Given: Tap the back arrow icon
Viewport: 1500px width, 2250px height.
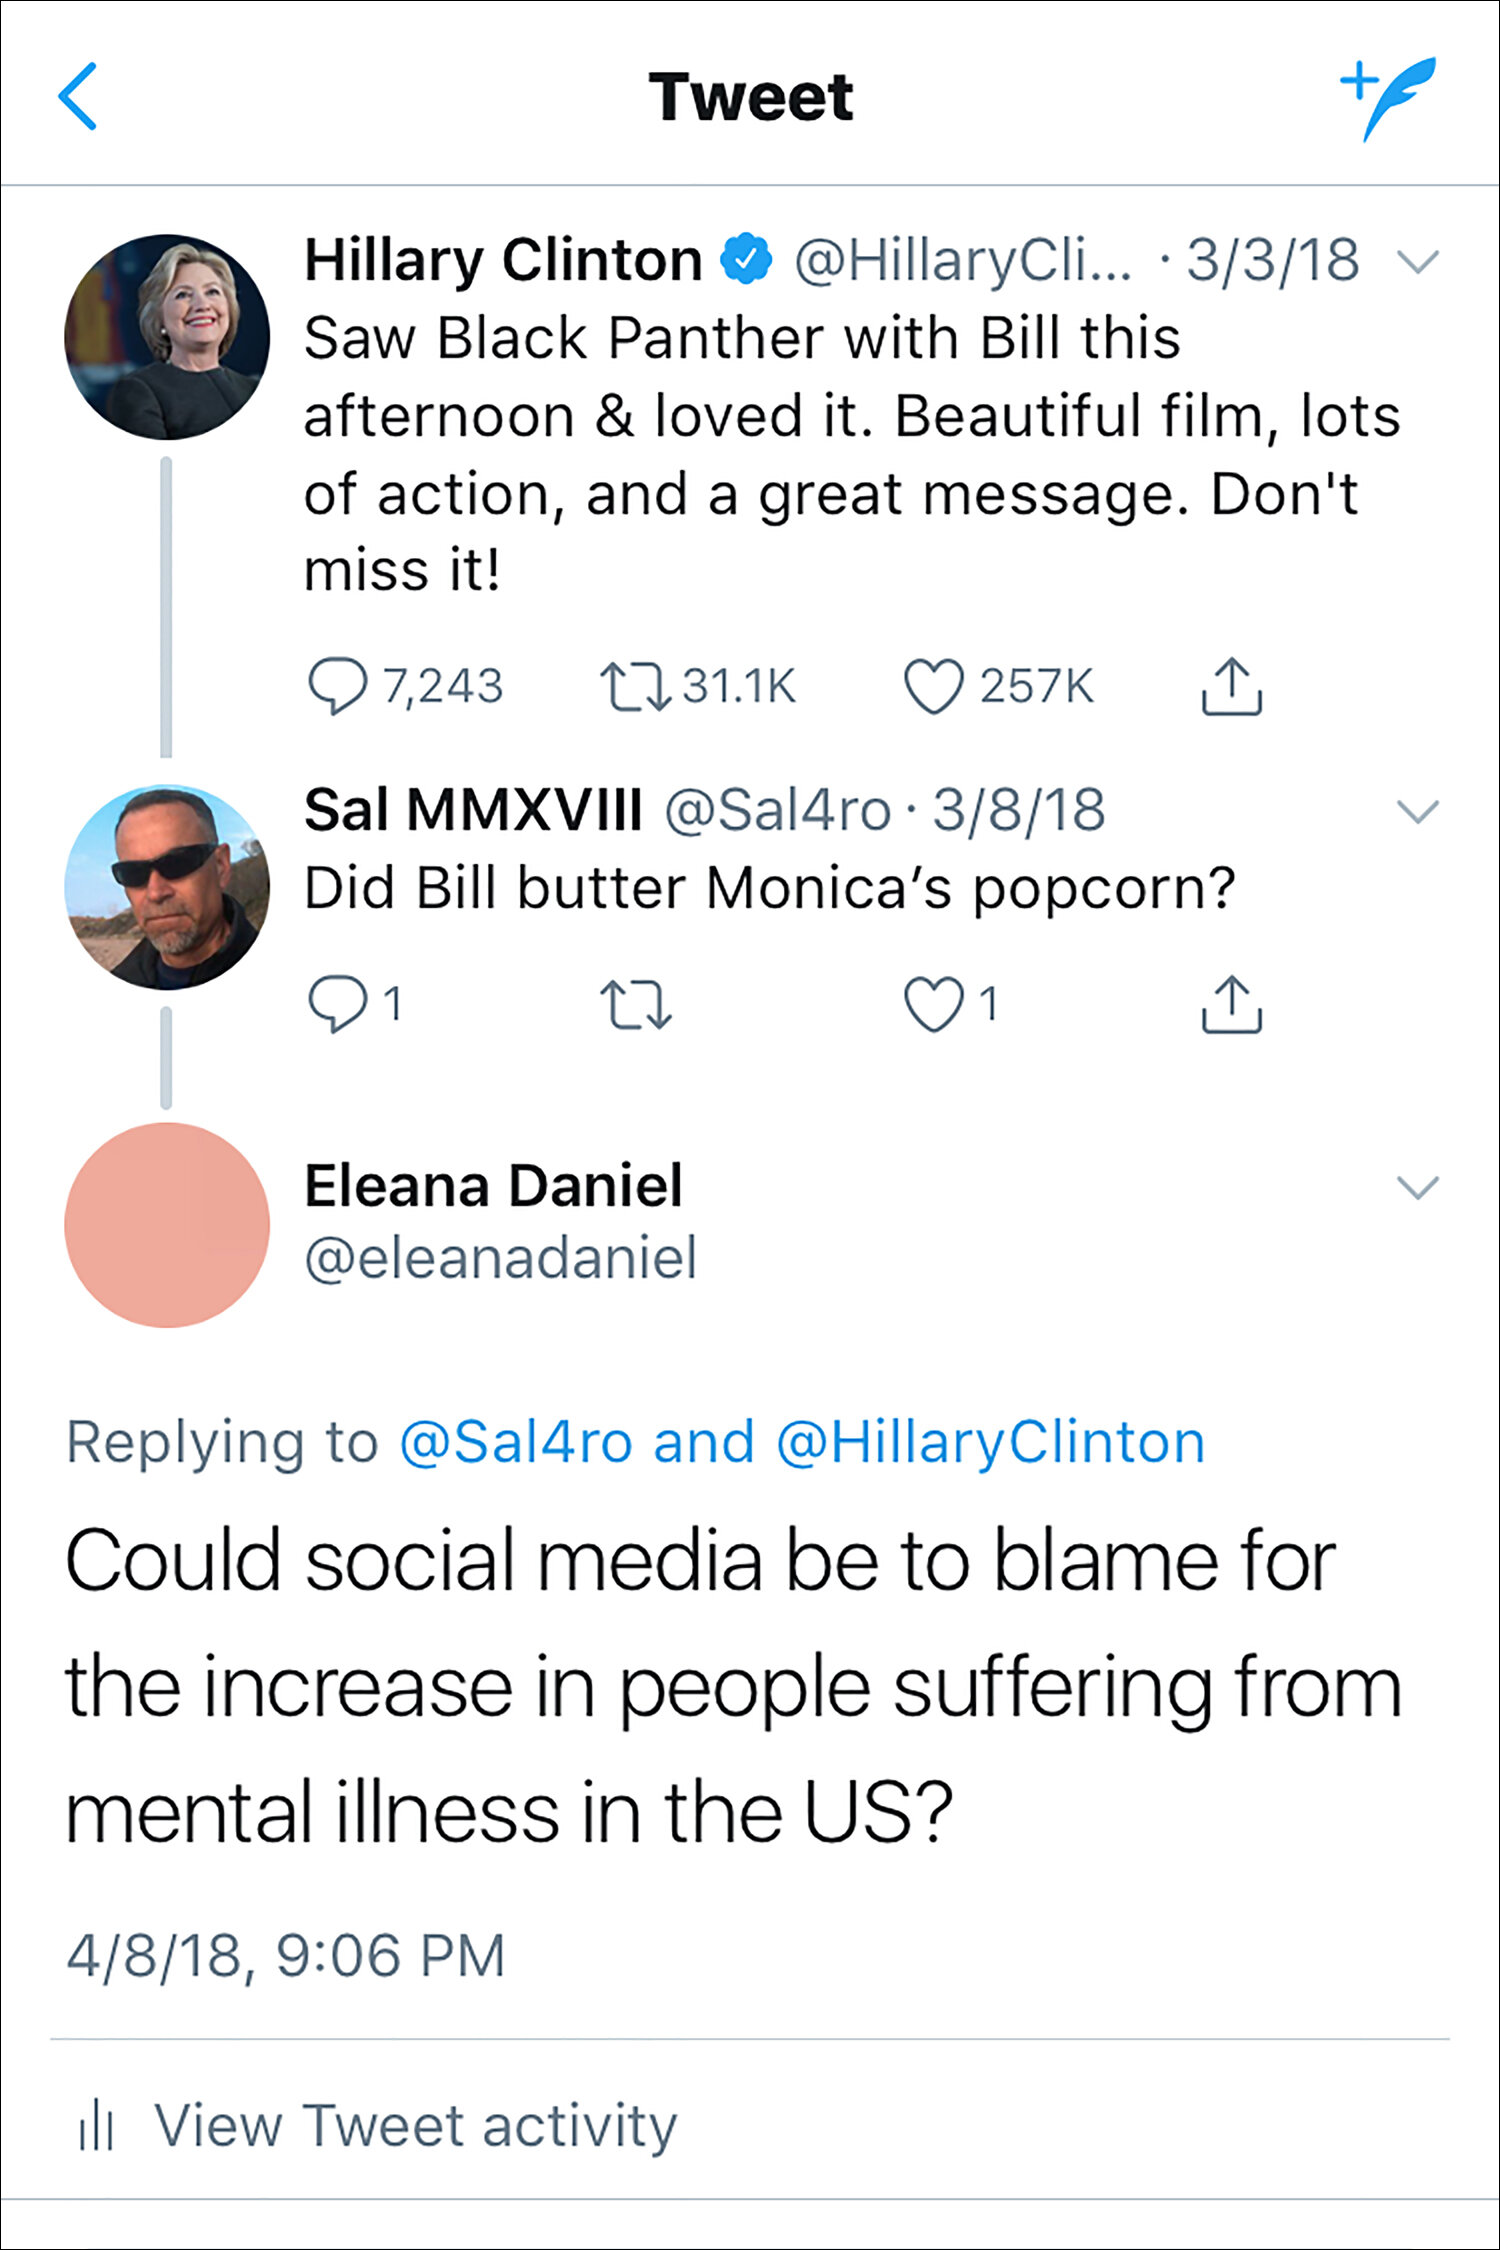Looking at the screenshot, I should coord(78,97).
